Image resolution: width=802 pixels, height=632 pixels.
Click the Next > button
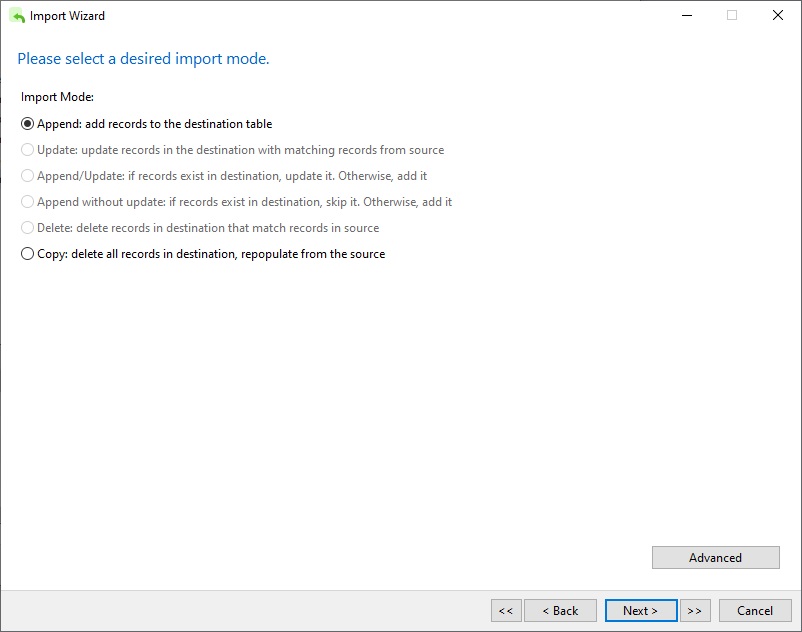point(641,611)
